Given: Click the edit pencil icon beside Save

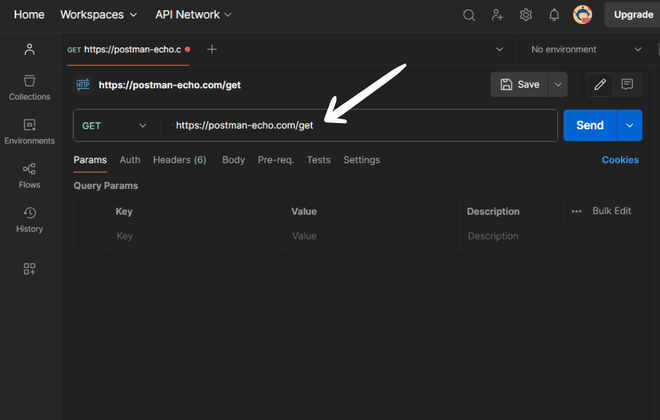Looking at the screenshot, I should [600, 85].
